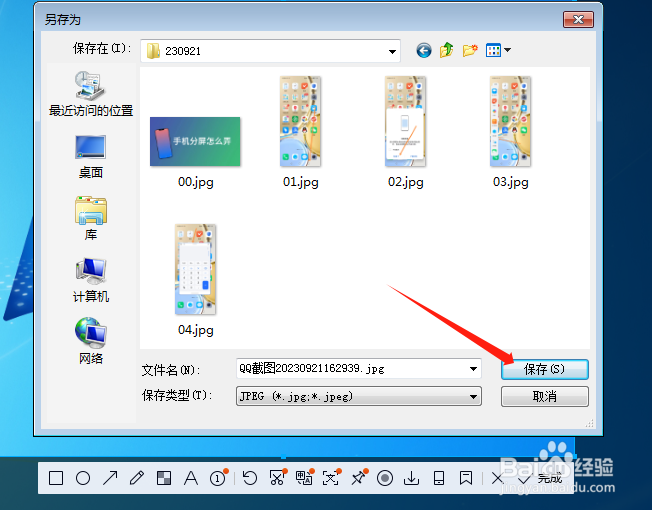Create a new folder
Image resolution: width=652 pixels, height=510 pixels.
[x=470, y=50]
